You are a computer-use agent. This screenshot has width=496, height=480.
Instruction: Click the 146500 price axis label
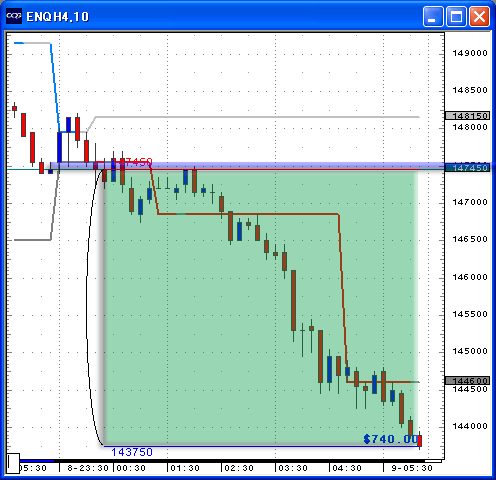pos(470,239)
